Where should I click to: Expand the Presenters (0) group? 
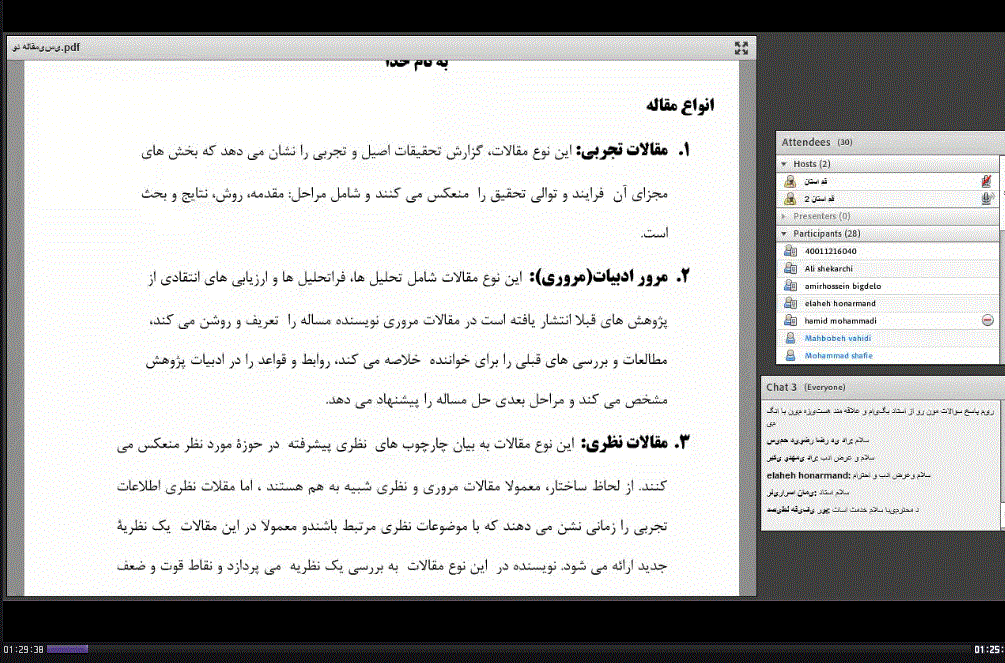tap(784, 216)
